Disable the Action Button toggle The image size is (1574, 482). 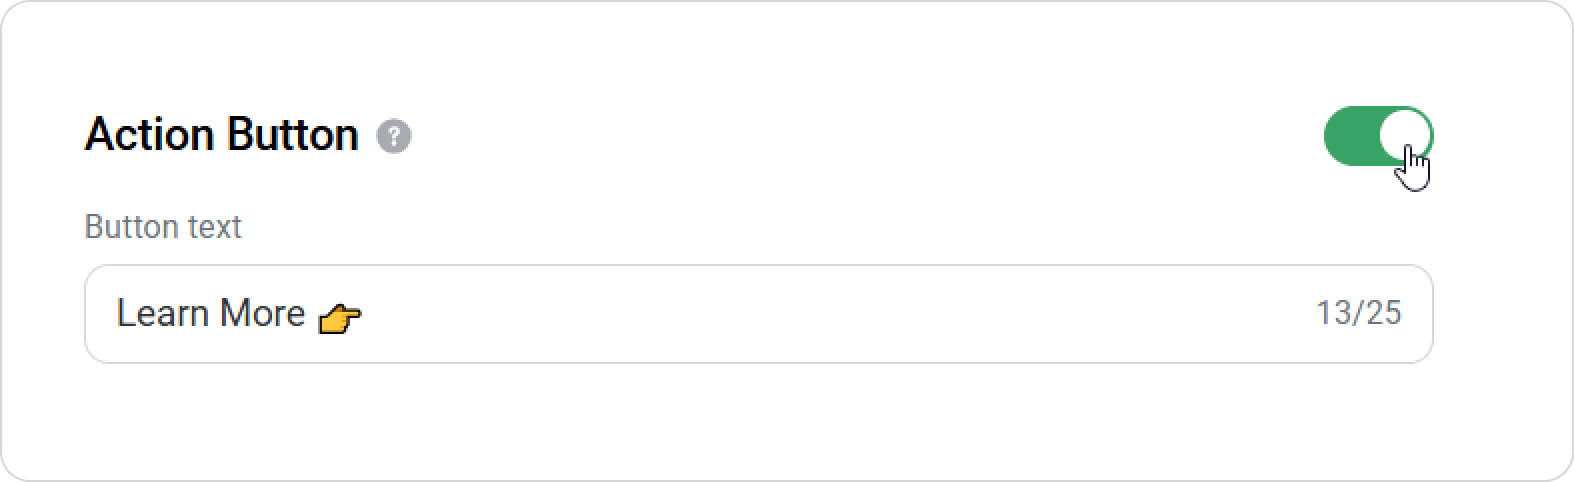click(x=1378, y=136)
